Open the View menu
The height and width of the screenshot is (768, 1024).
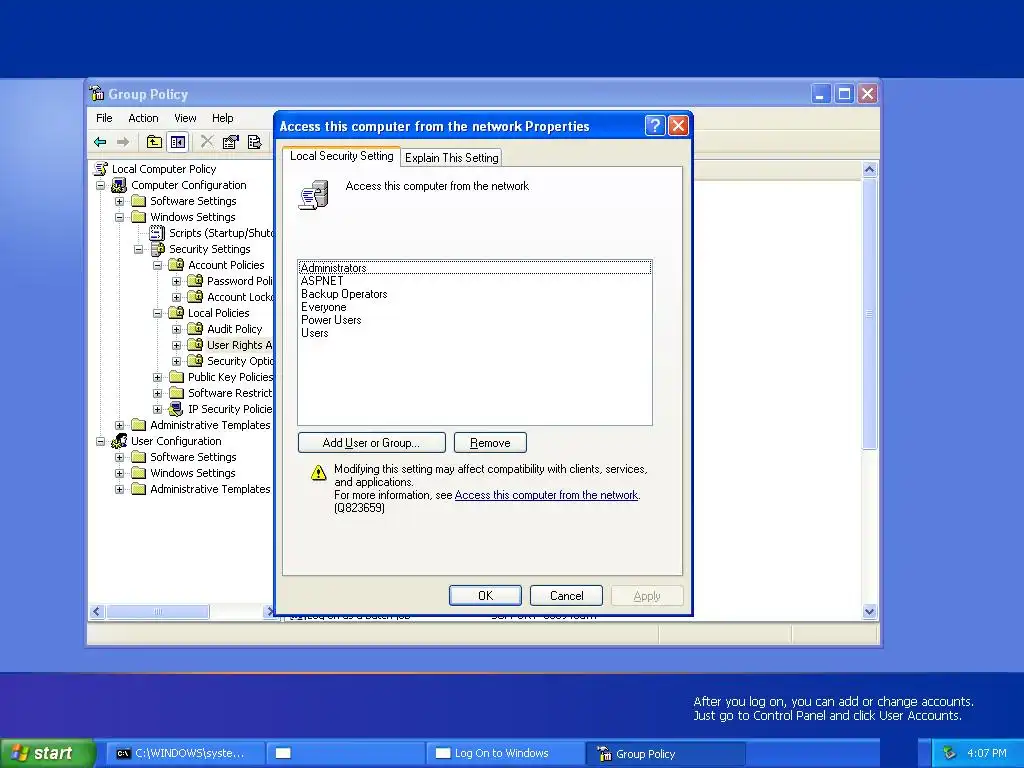pyautogui.click(x=185, y=118)
